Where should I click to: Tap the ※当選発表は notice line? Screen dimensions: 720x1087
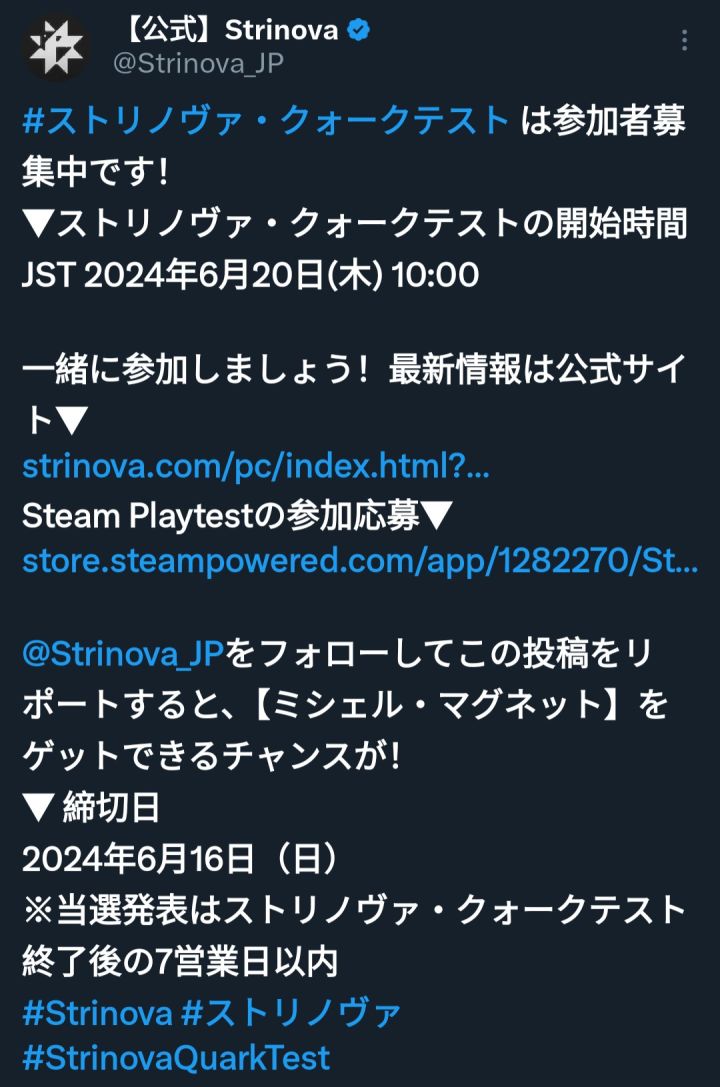(x=354, y=910)
